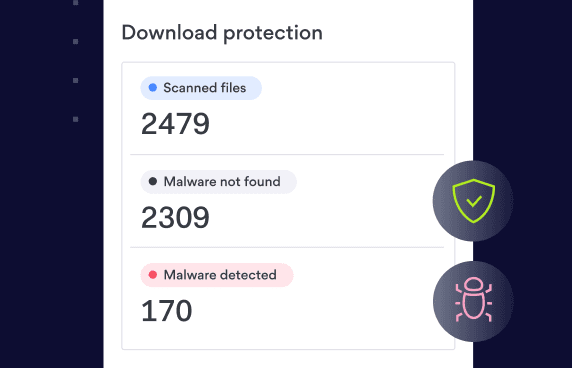The height and width of the screenshot is (368, 572).
Task: Click the second square dot in left sidebar
Action: (x=76, y=42)
